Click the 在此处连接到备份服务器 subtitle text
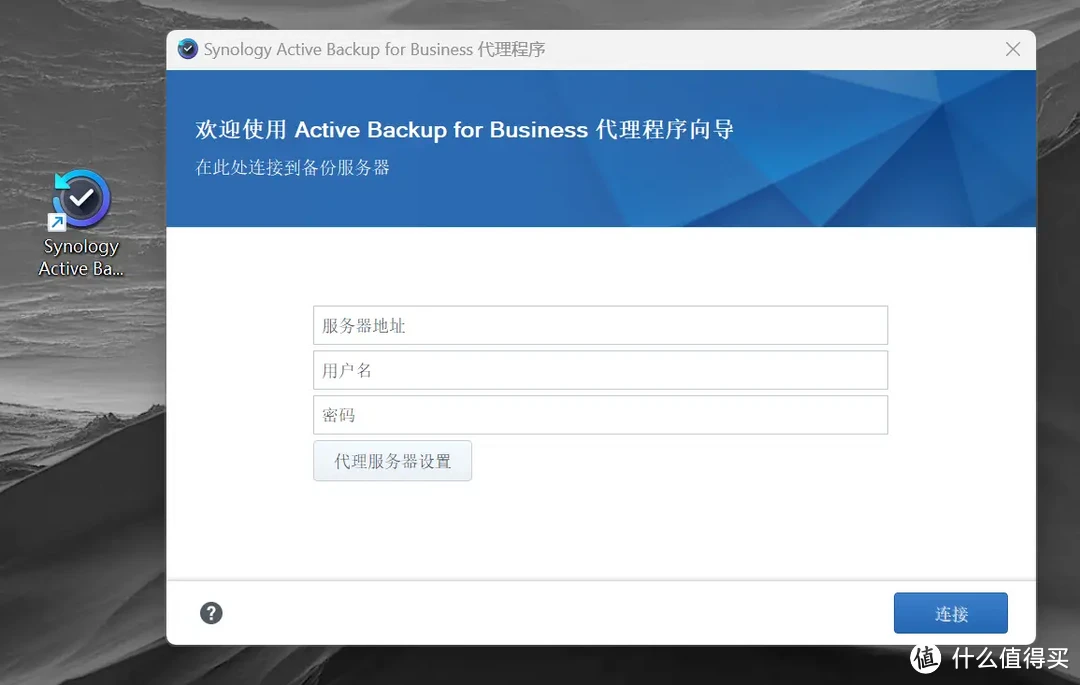 [x=292, y=167]
